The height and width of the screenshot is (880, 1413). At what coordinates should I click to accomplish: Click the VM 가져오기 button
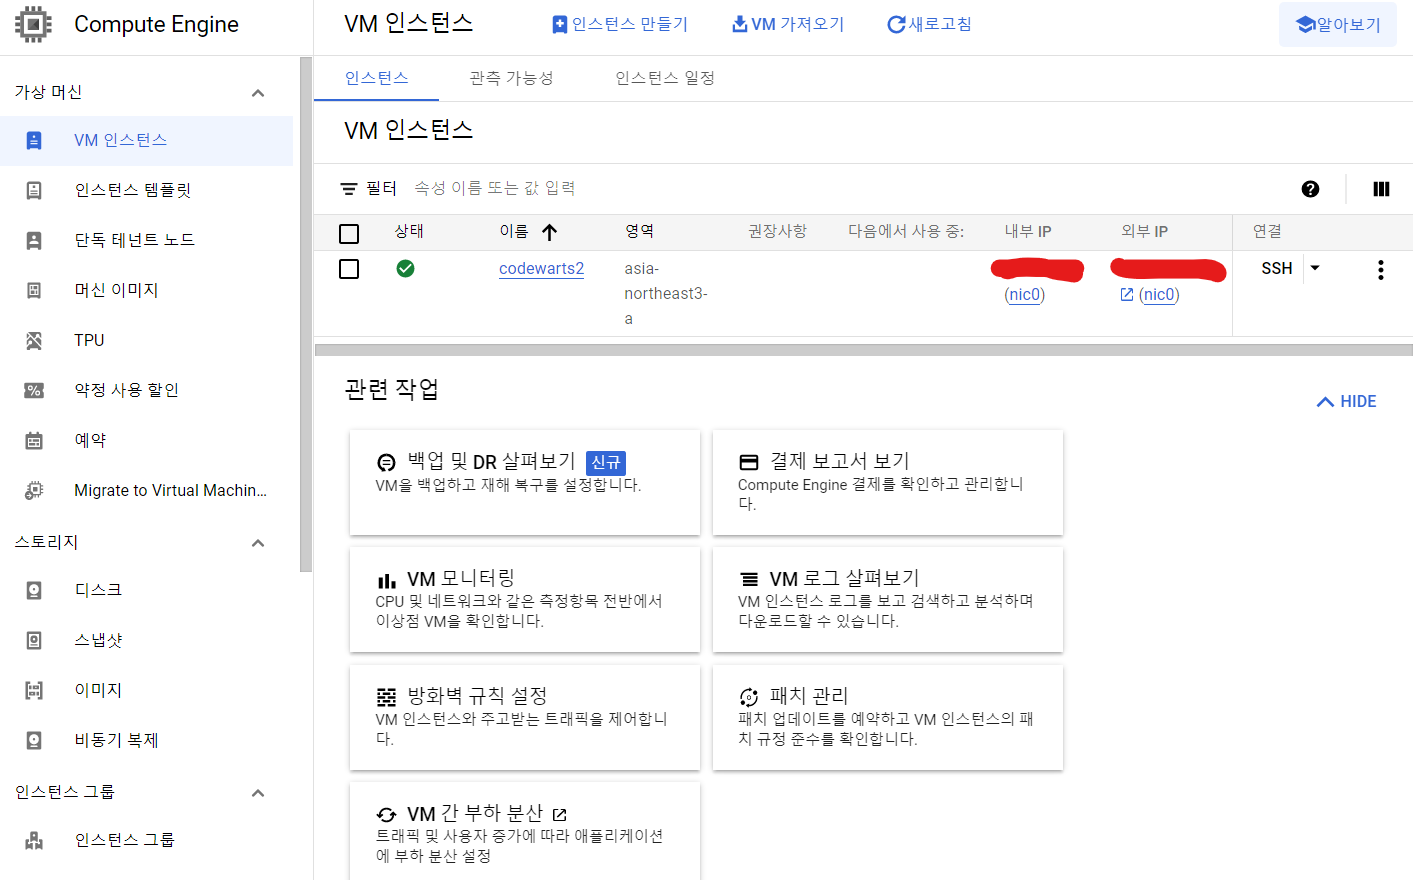pos(788,24)
